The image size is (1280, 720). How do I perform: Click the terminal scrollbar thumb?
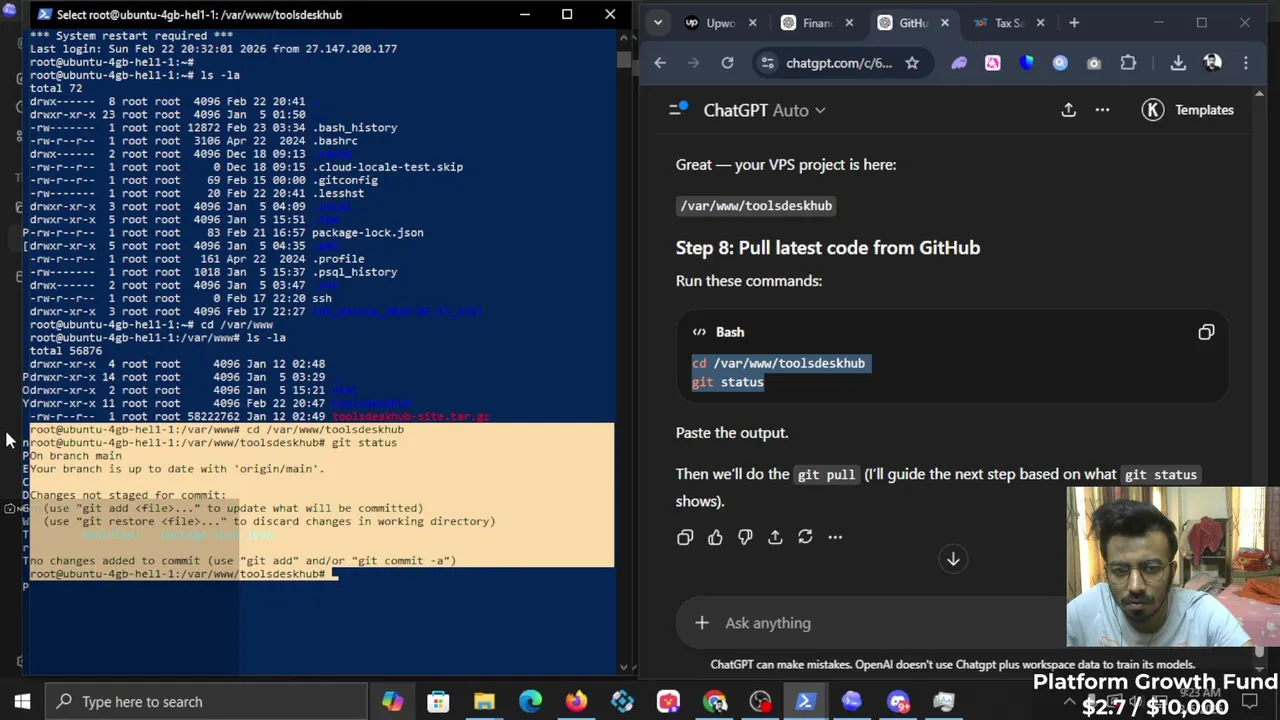[x=624, y=59]
